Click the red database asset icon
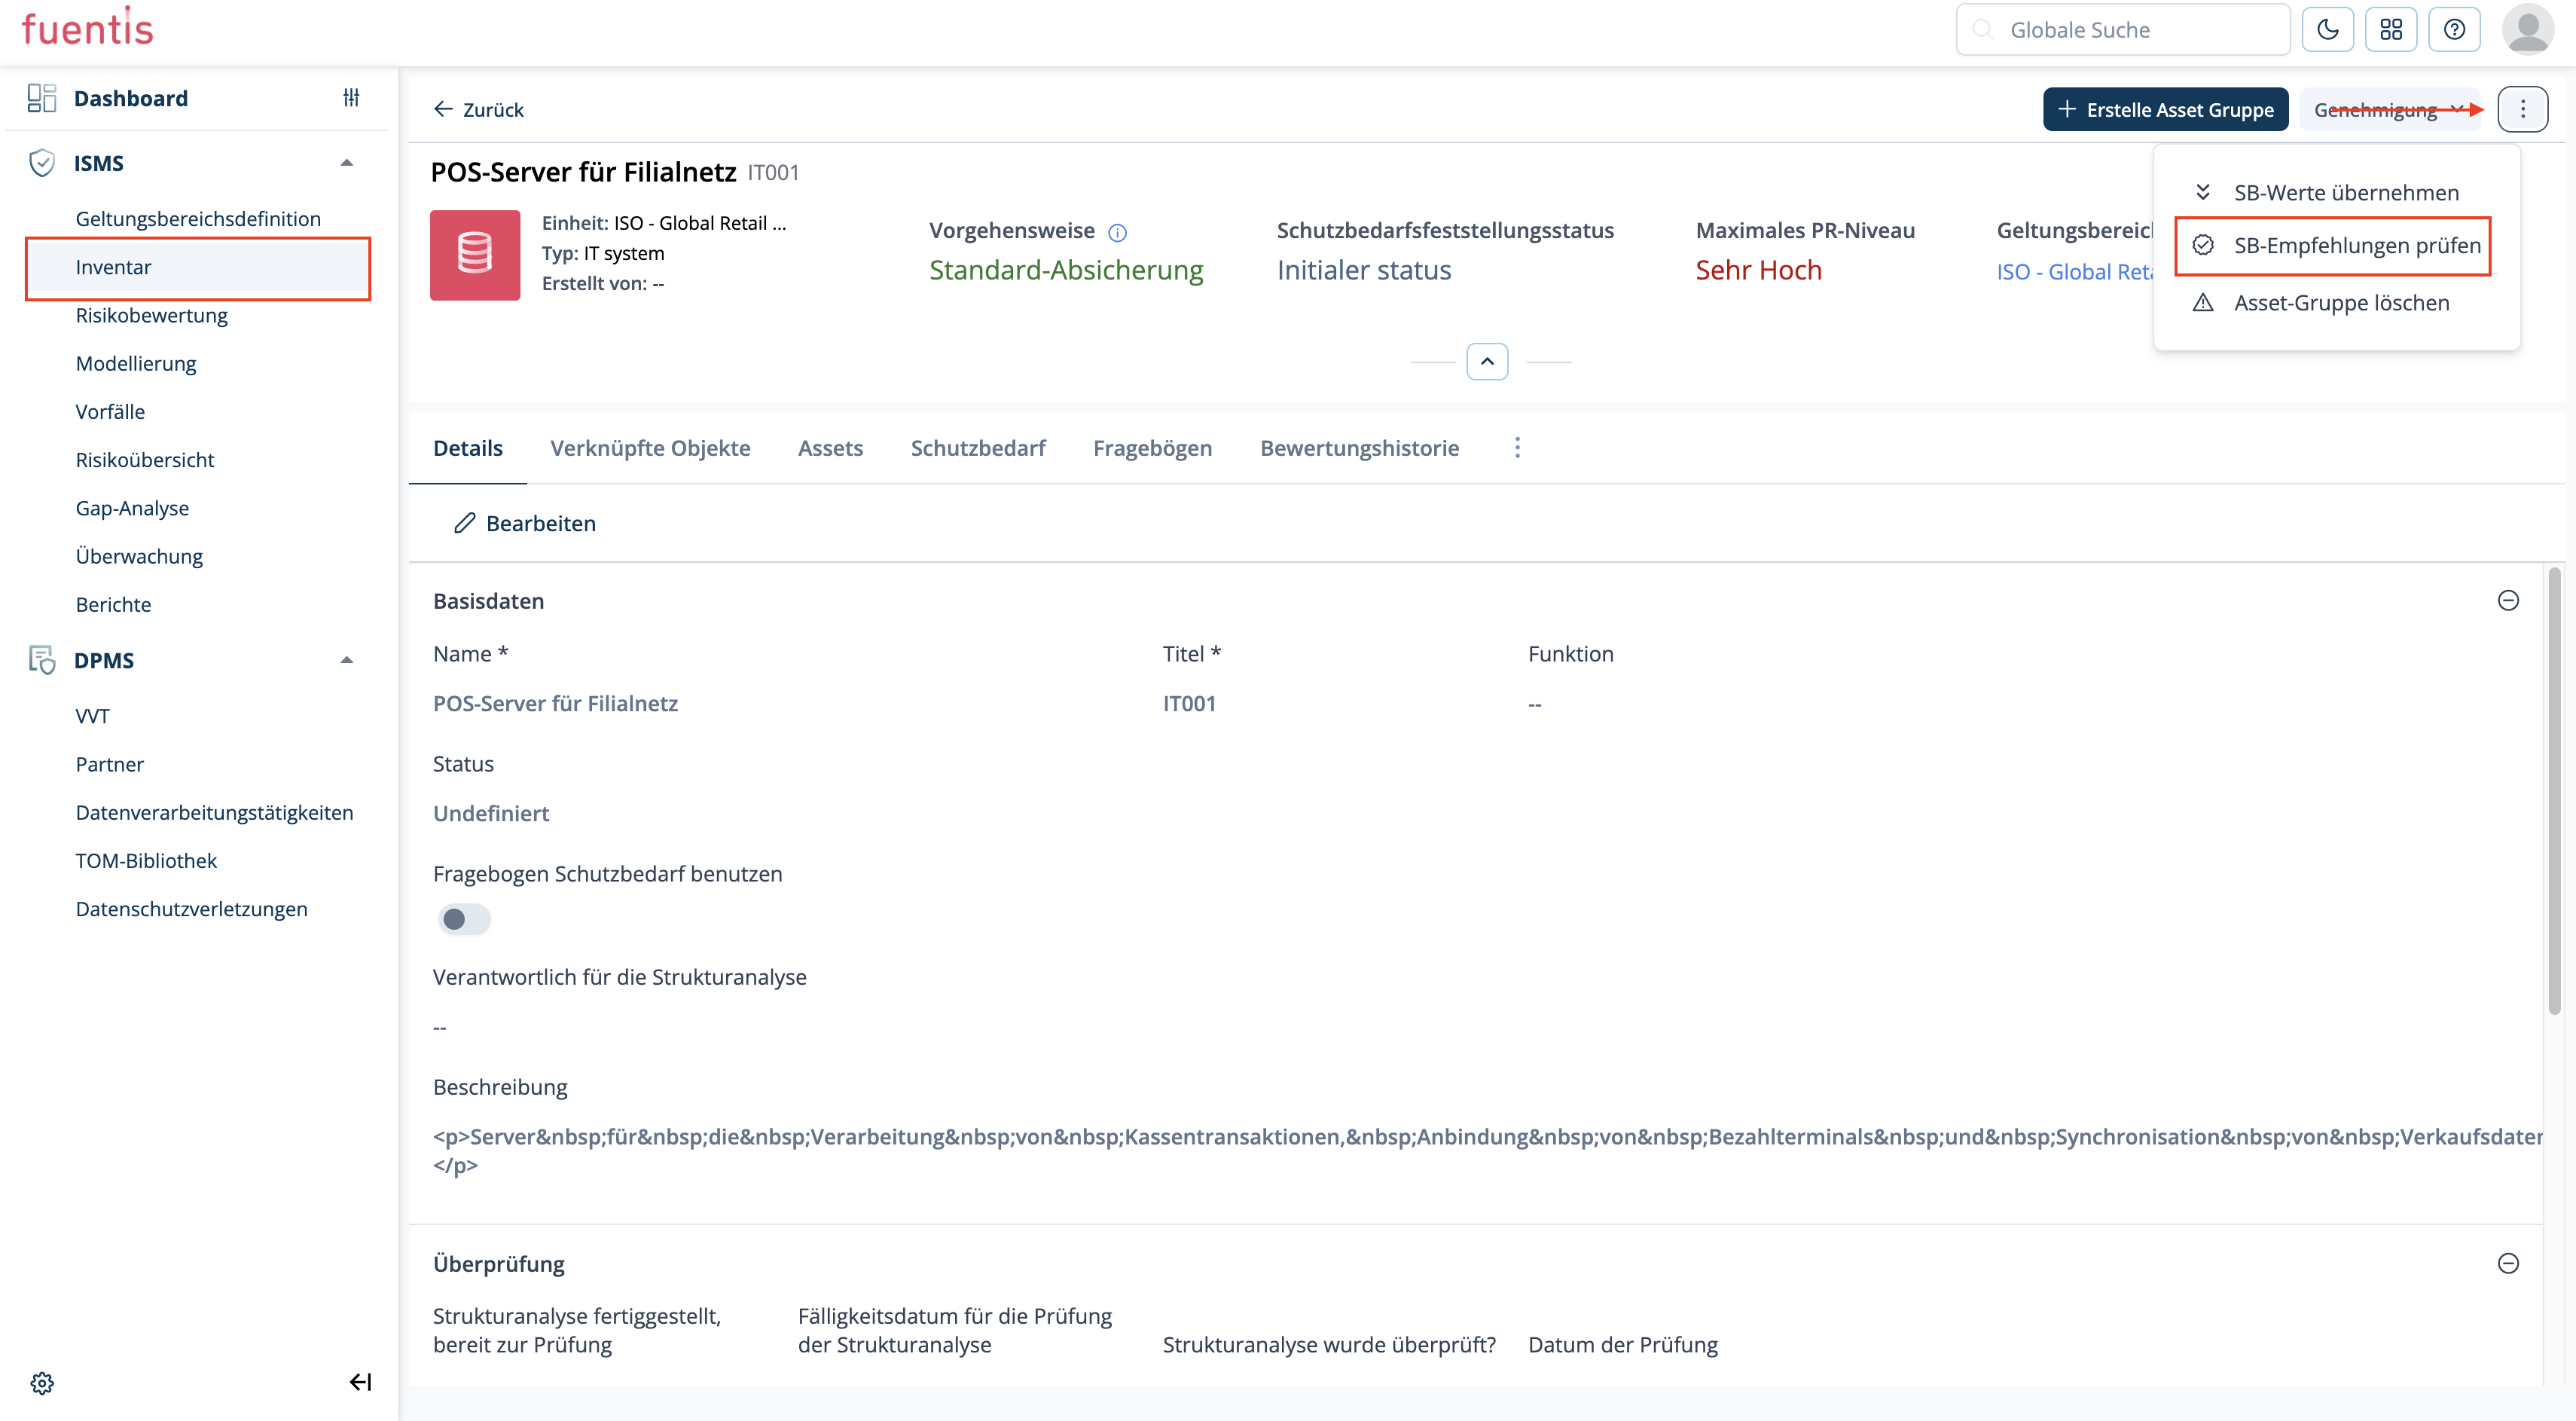 point(475,255)
